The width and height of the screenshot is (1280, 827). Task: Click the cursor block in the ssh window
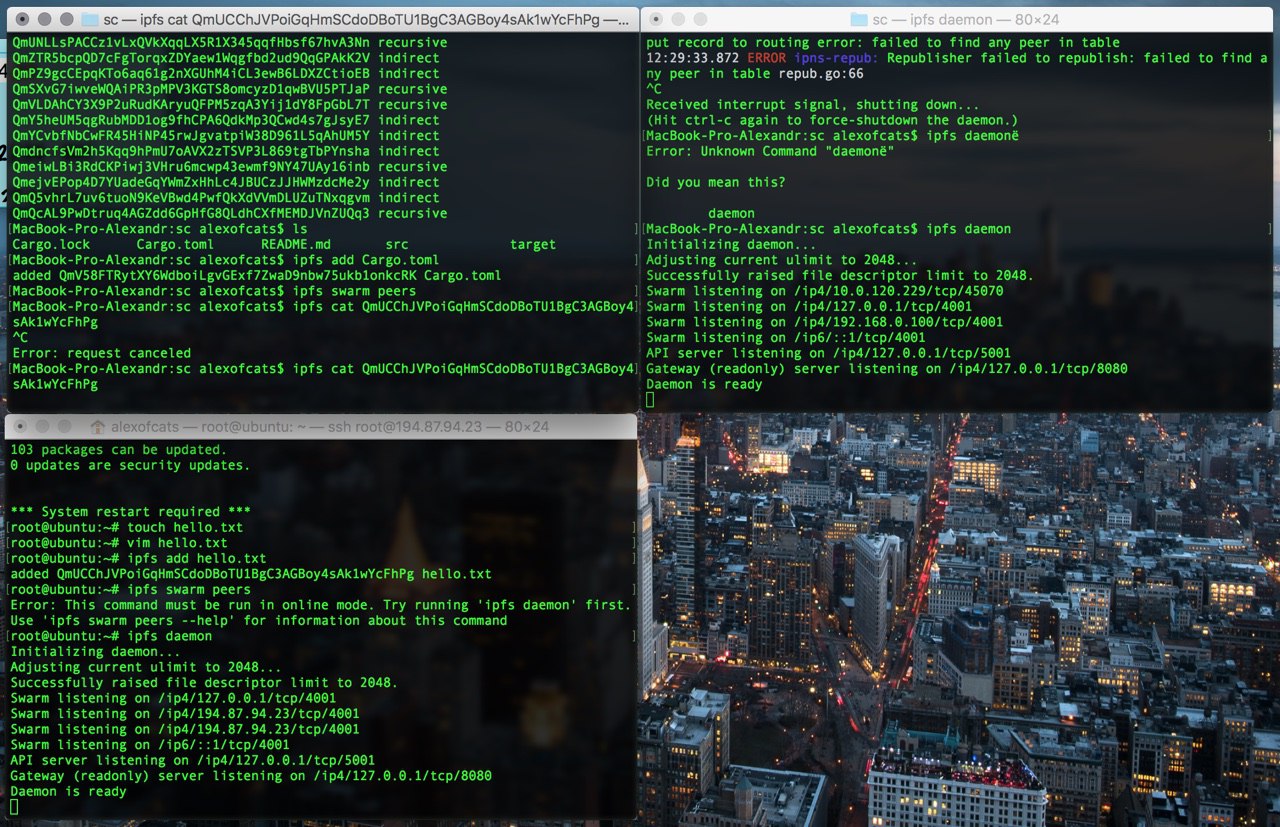point(14,806)
